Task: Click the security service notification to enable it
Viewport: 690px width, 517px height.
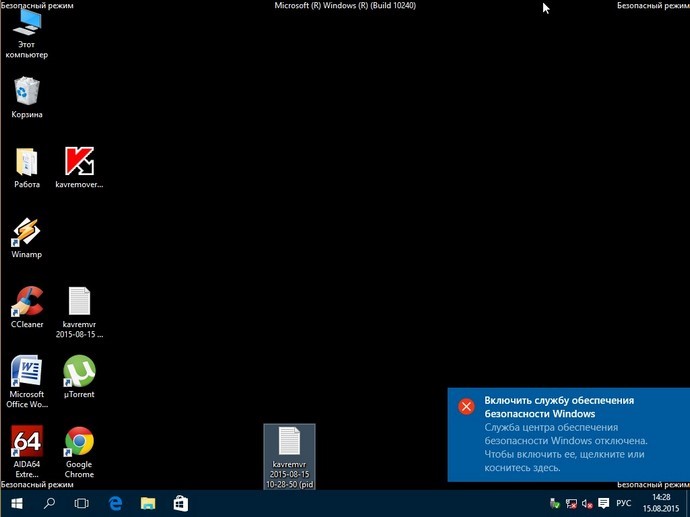Action: pos(569,434)
